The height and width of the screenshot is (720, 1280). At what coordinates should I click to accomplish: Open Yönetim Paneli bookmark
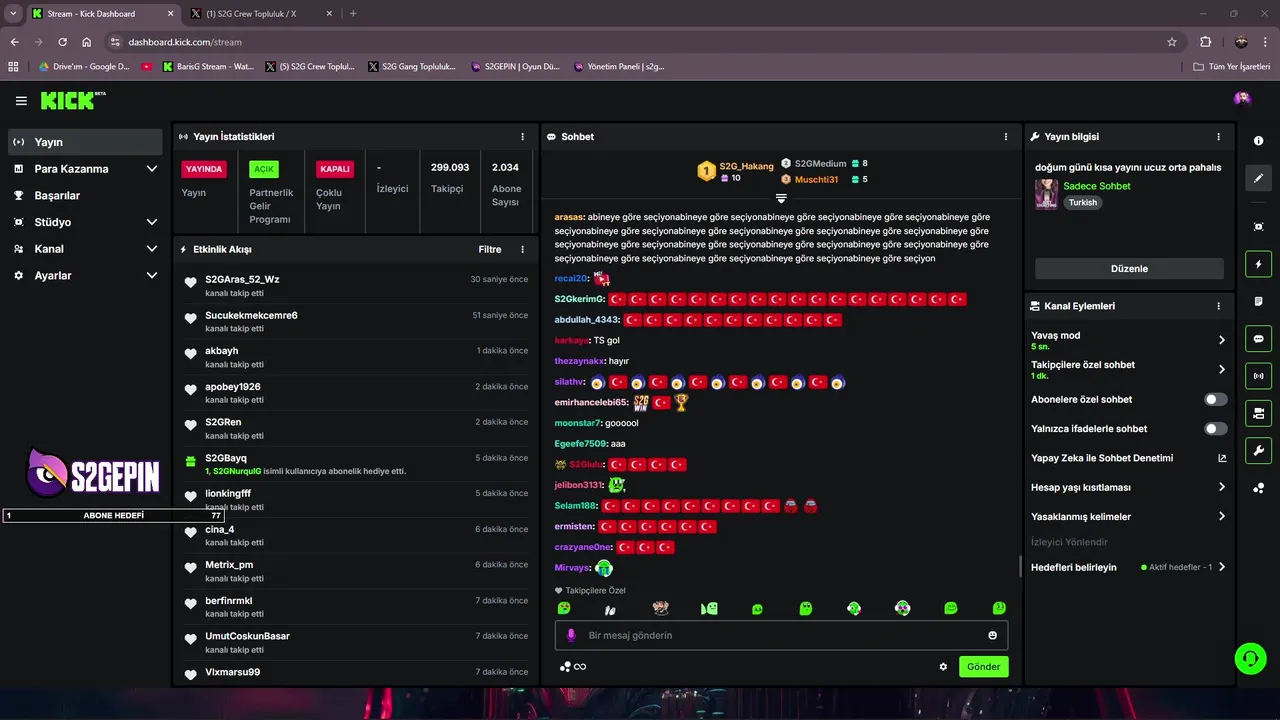tap(619, 67)
